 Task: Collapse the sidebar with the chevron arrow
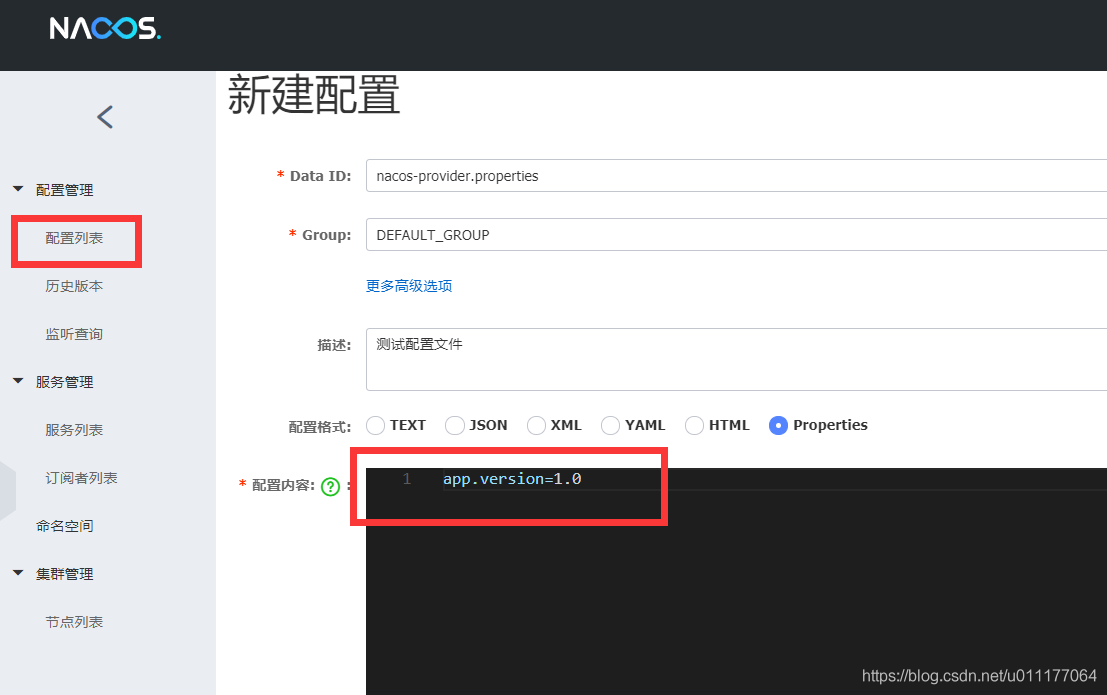104,116
